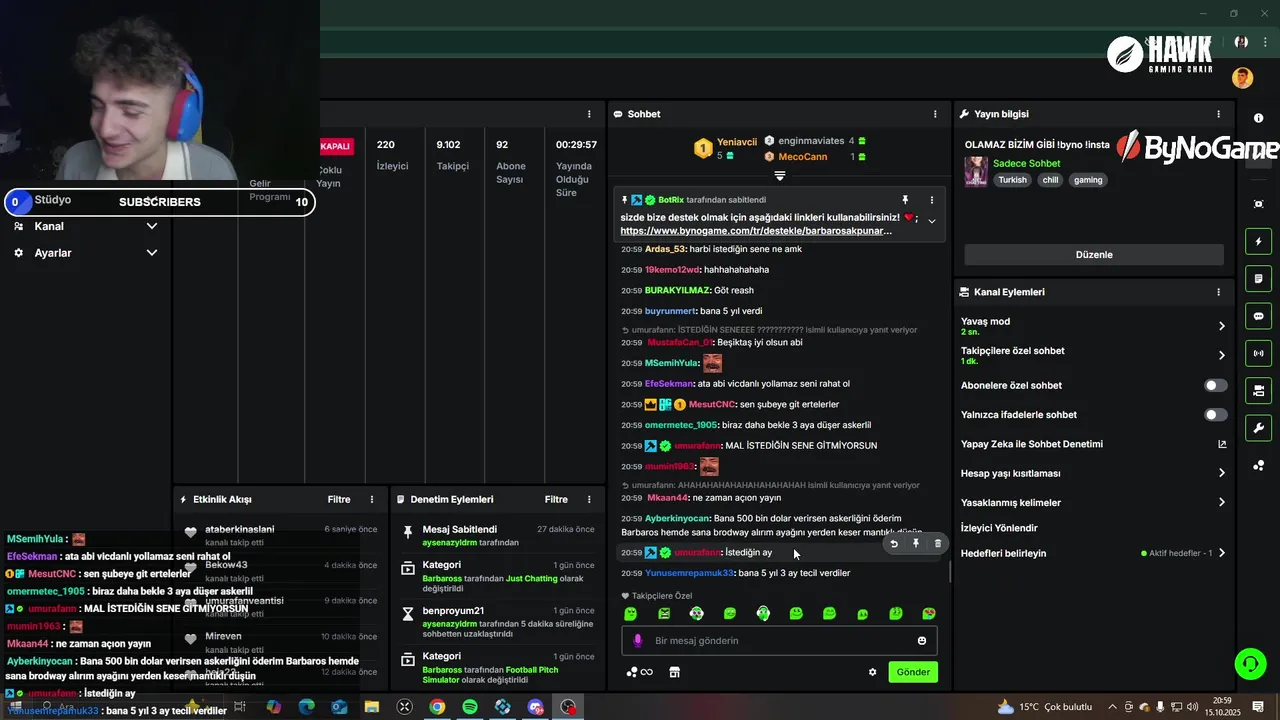Viewport: 1280px width, 720px height.
Task: Open chat settings gear icon
Action: pos(872,672)
